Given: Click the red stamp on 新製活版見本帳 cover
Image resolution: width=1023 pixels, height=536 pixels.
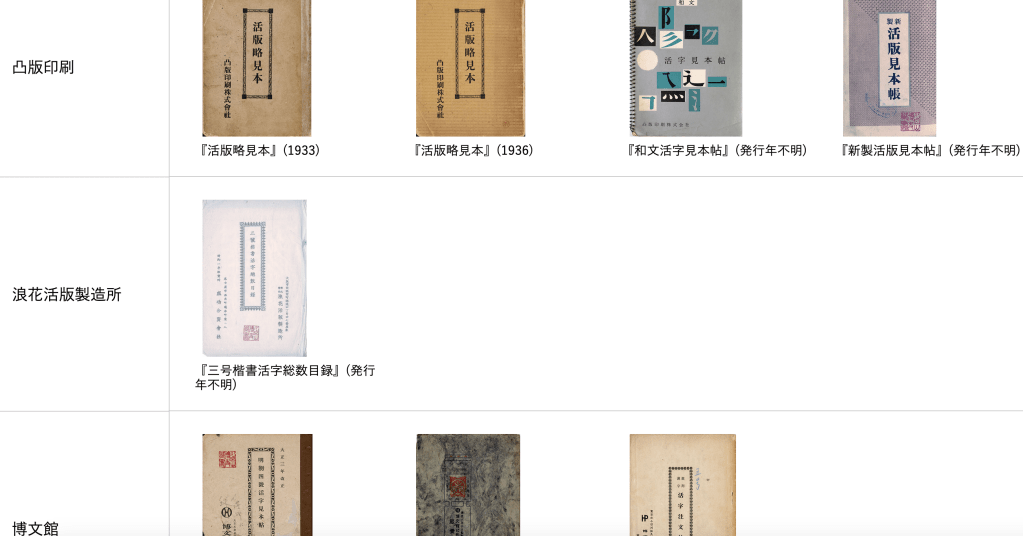Looking at the screenshot, I should [910, 121].
